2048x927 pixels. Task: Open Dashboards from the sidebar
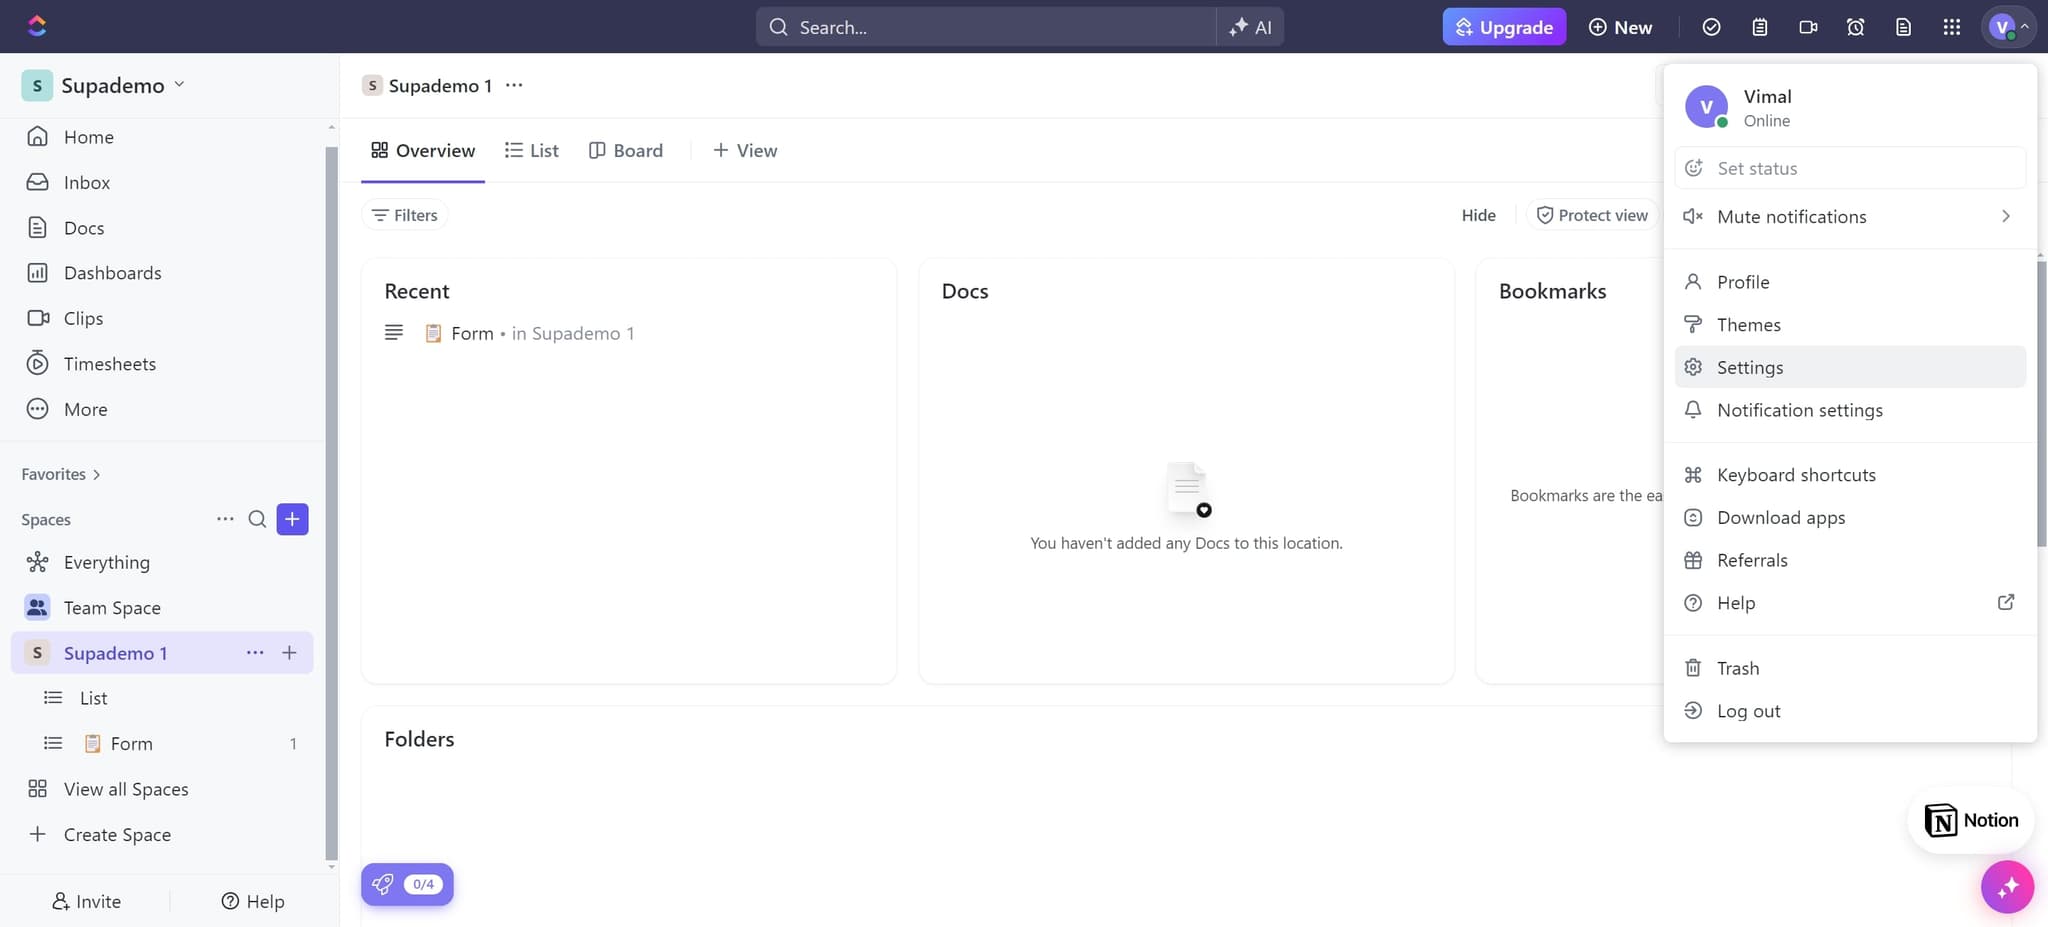click(x=112, y=272)
